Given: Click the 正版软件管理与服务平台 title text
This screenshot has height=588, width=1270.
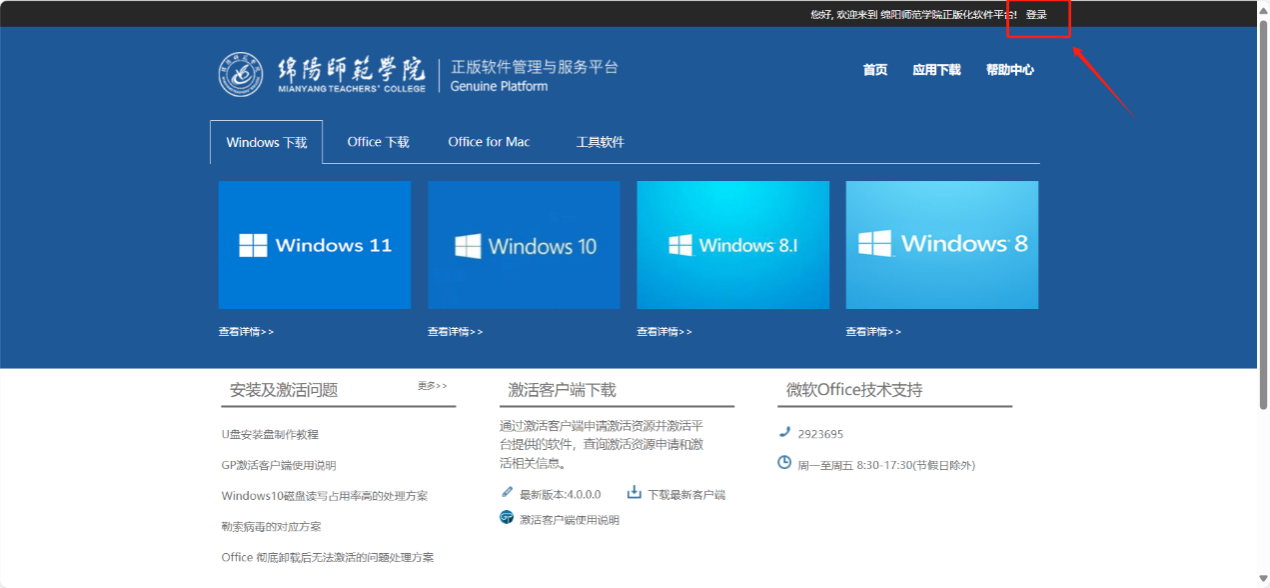Looking at the screenshot, I should coord(534,67).
